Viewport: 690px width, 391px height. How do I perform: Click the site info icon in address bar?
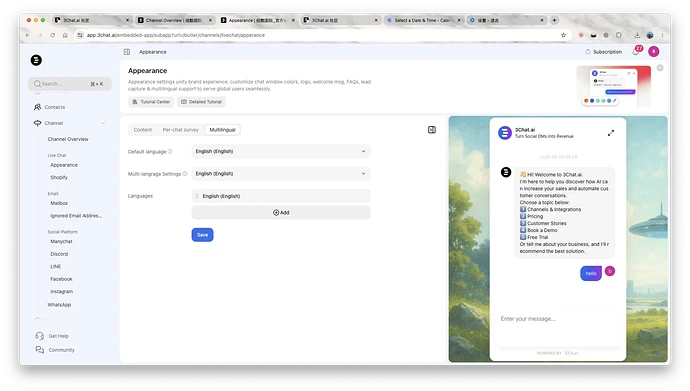point(80,35)
